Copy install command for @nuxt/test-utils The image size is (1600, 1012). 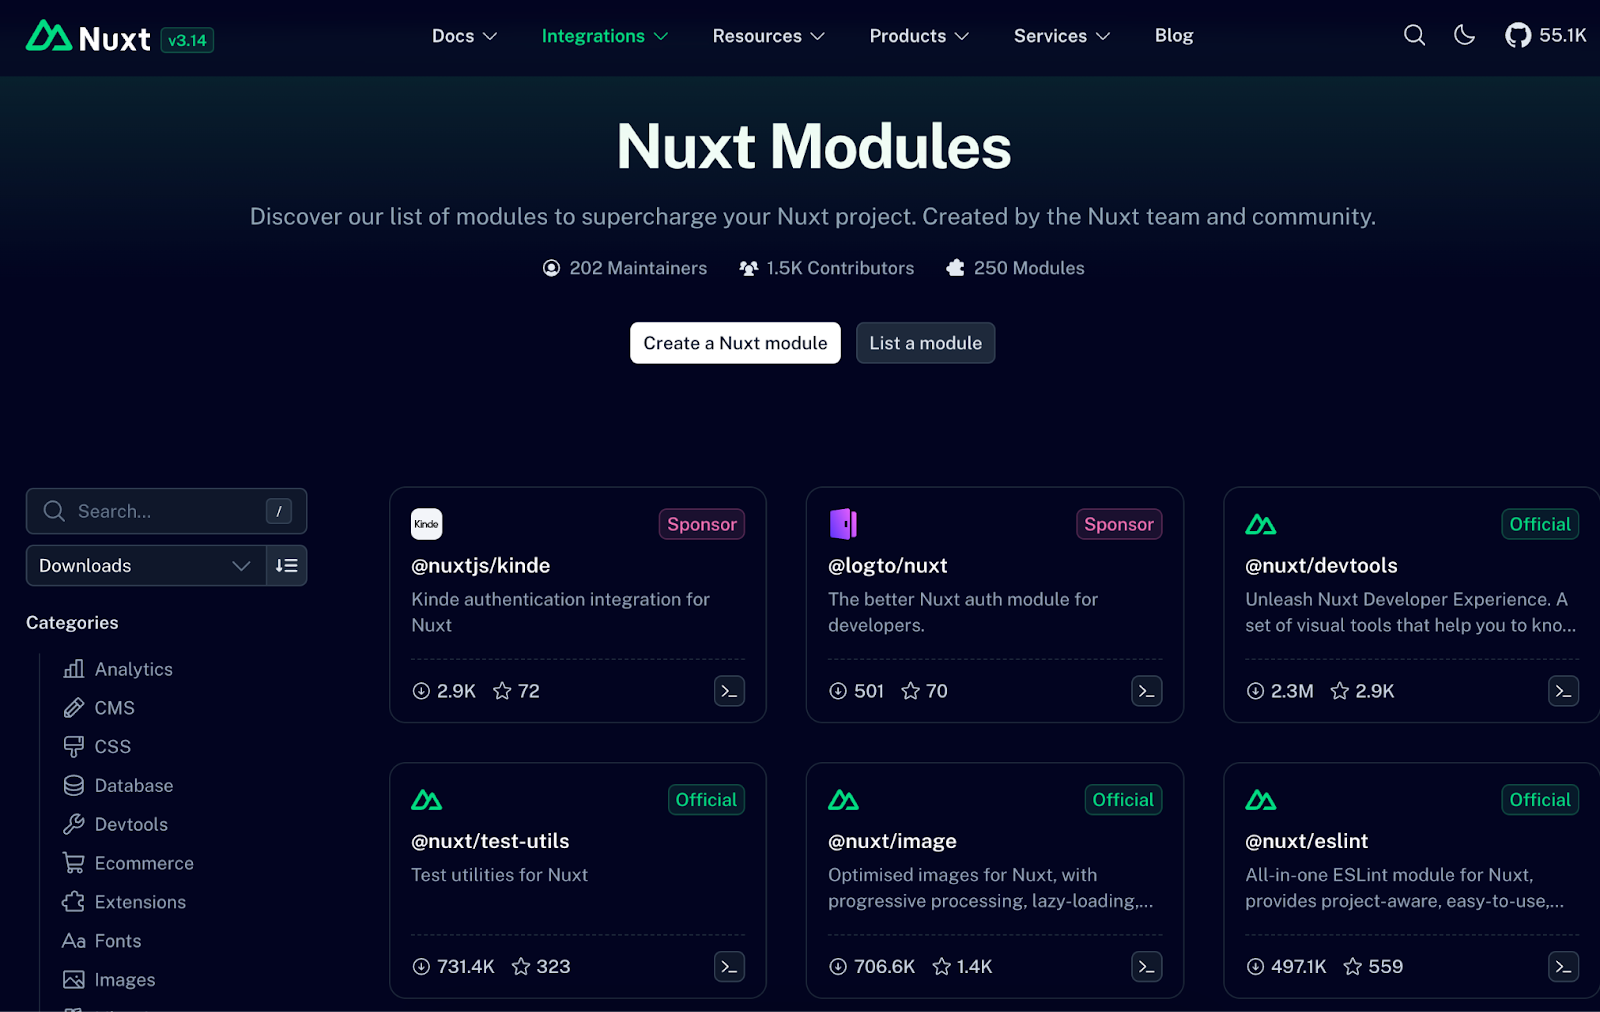[729, 967]
